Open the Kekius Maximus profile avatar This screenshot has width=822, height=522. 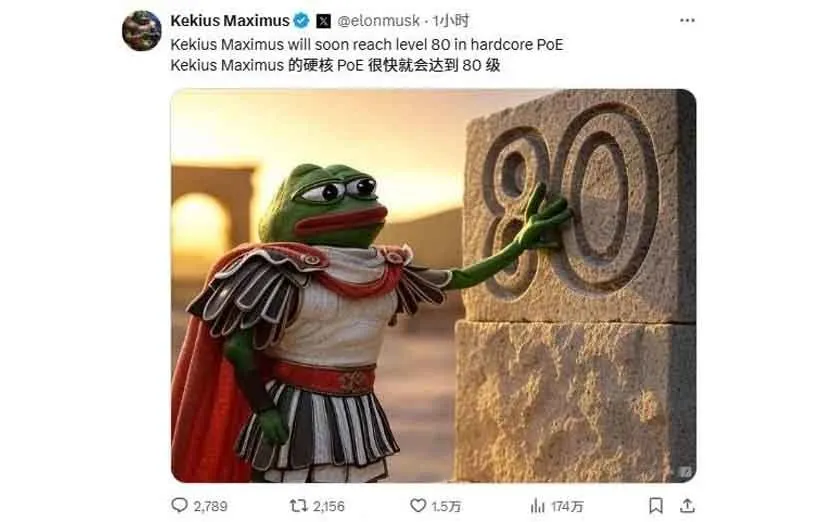[x=142, y=31]
